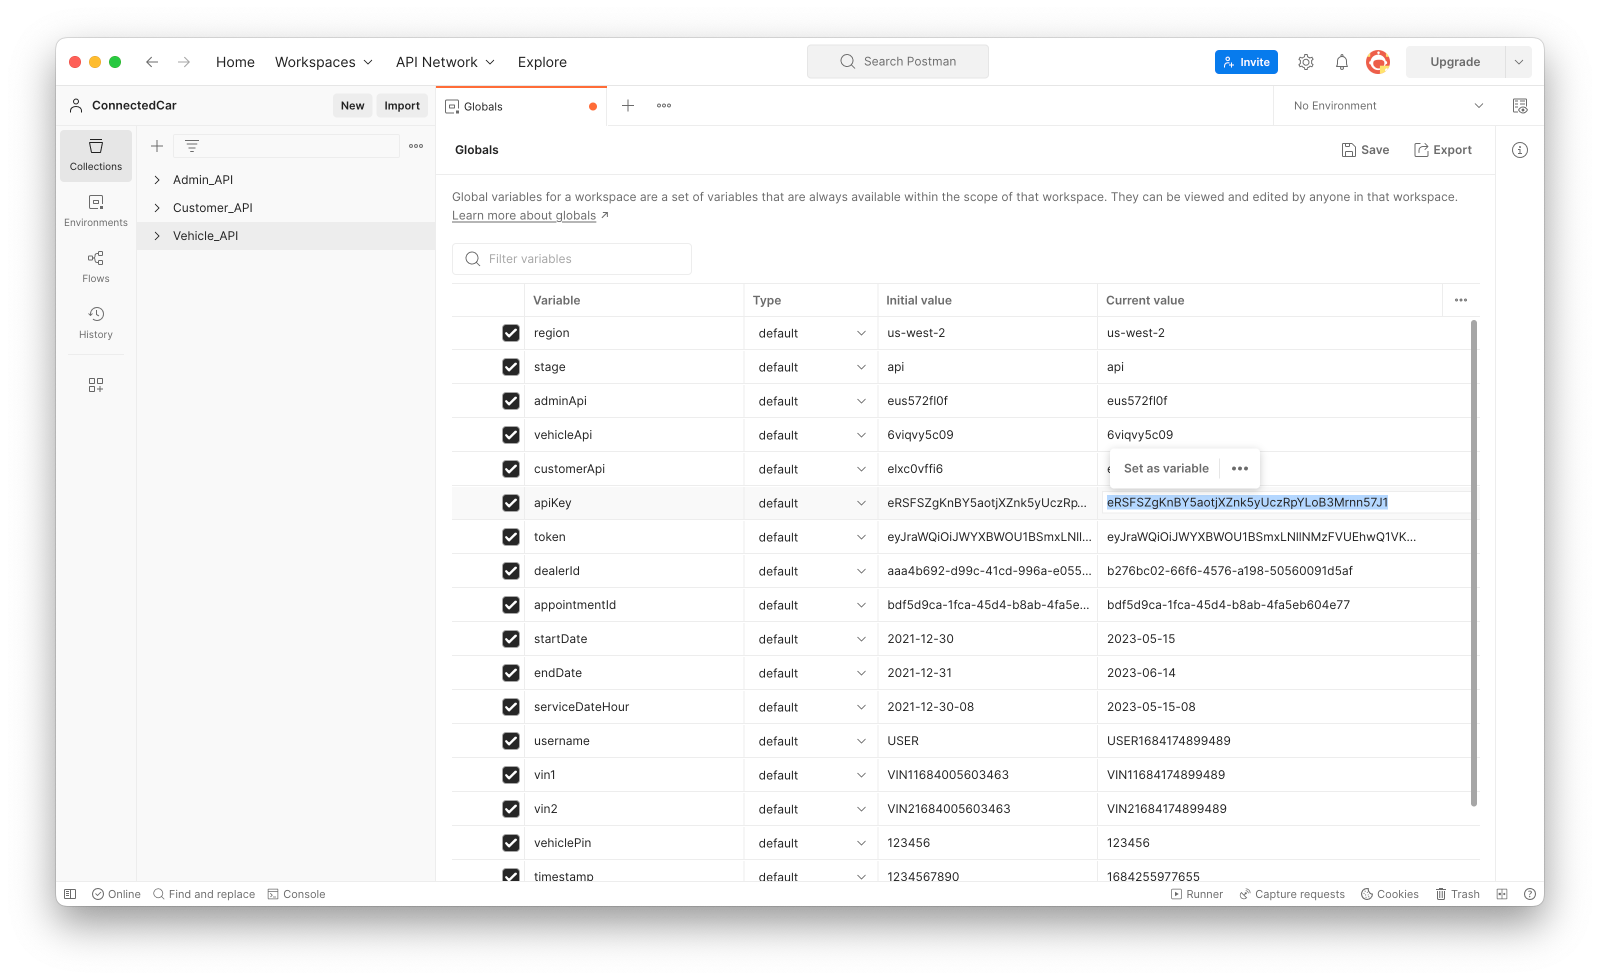Click the Invite button
The width and height of the screenshot is (1600, 980).
[x=1246, y=62]
